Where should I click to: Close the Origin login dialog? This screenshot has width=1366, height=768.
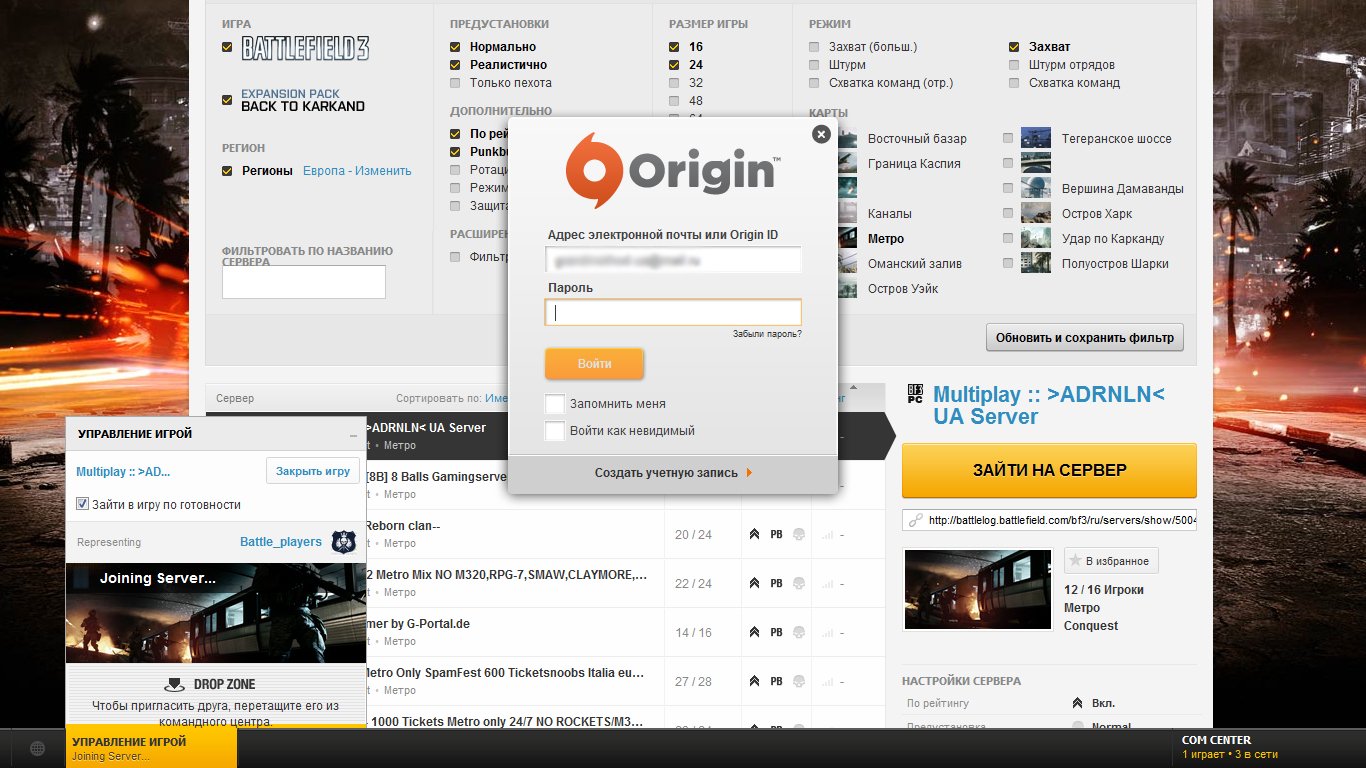click(x=821, y=134)
